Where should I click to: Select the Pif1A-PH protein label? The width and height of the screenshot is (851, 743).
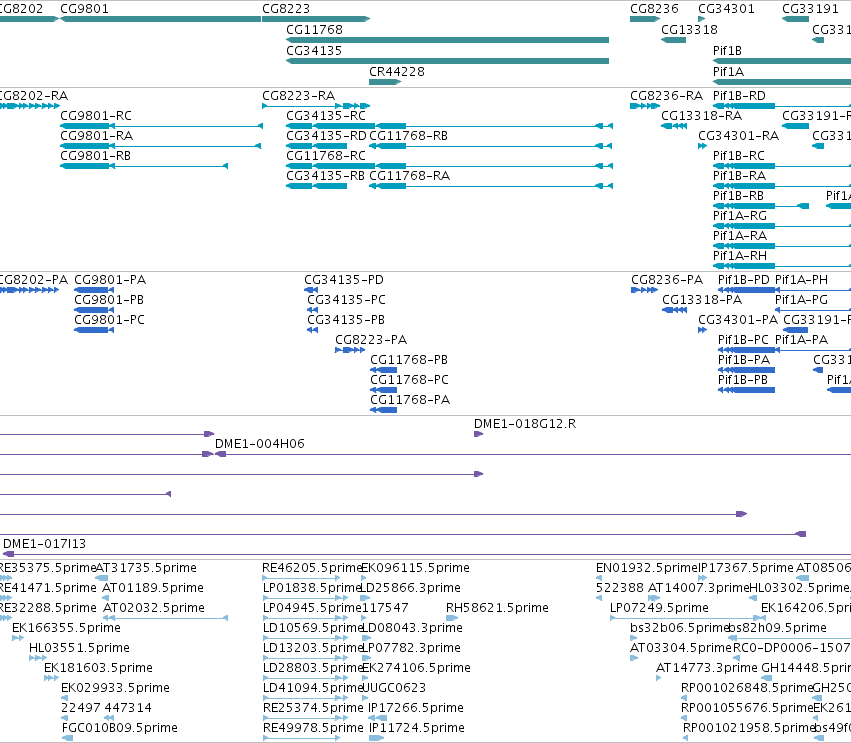tap(801, 280)
